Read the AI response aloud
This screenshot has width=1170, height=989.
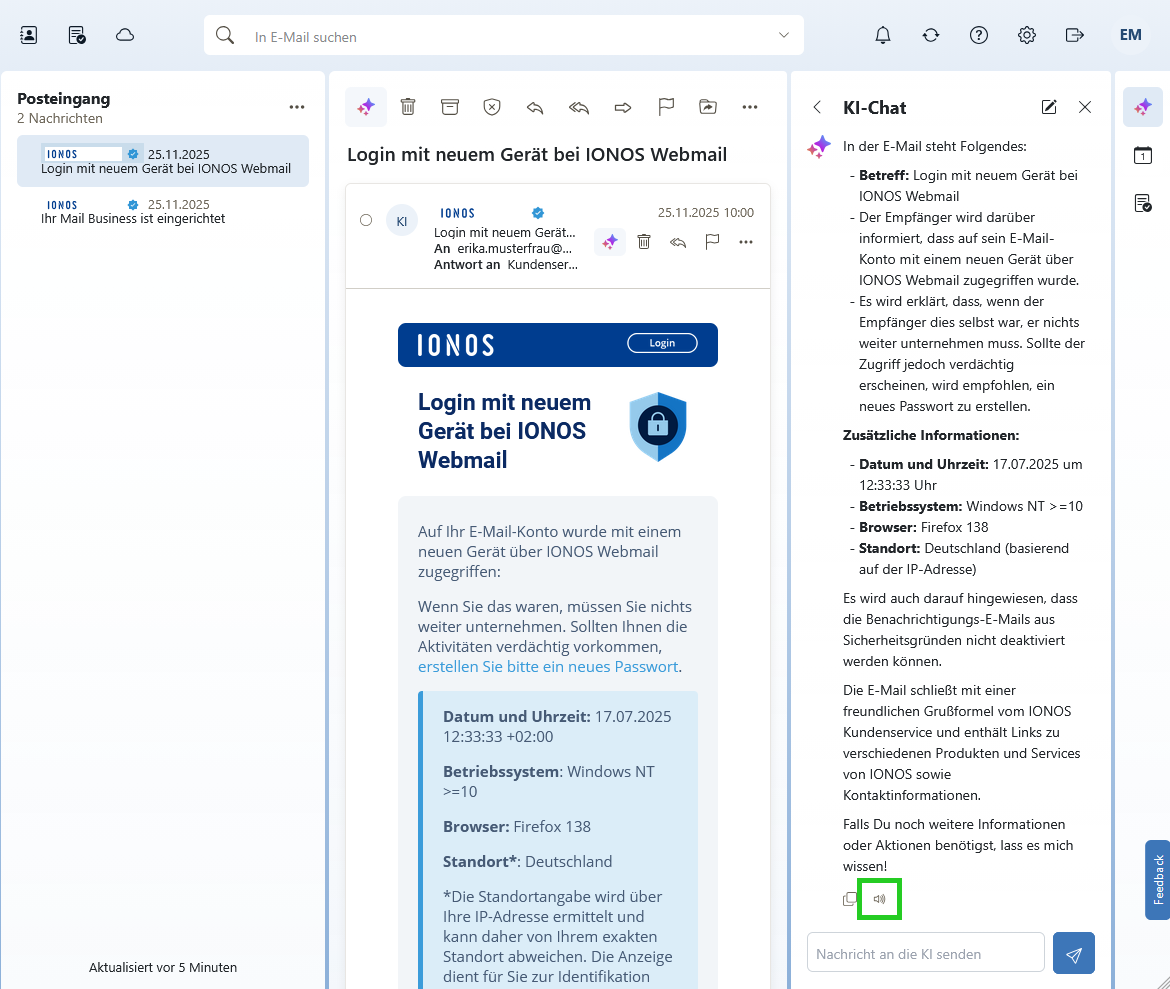pos(879,898)
